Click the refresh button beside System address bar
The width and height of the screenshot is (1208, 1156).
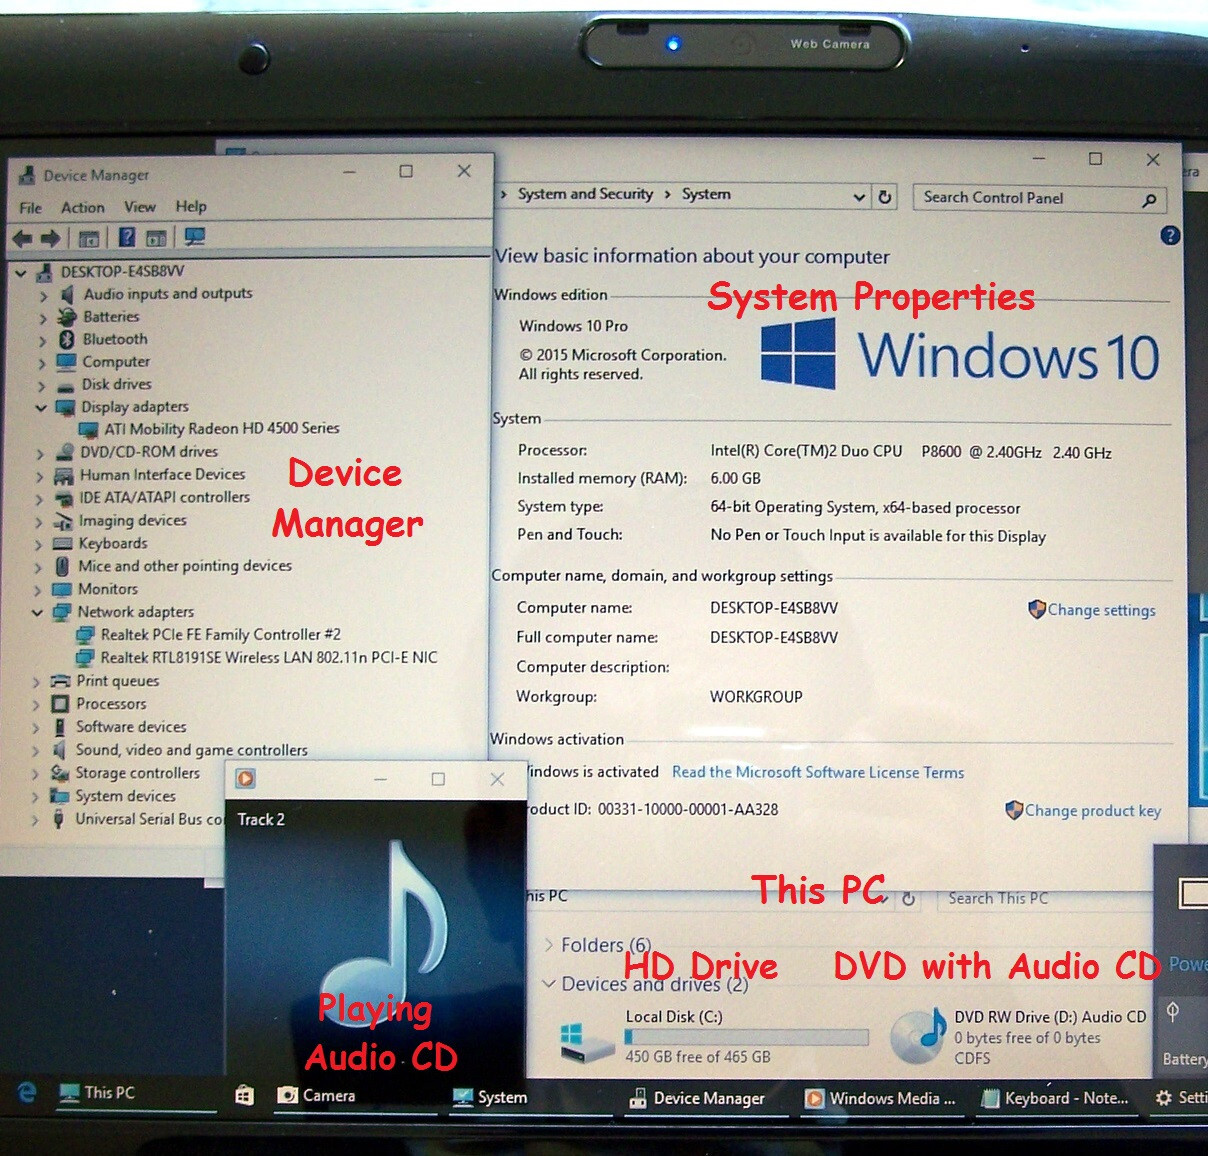[x=885, y=197]
